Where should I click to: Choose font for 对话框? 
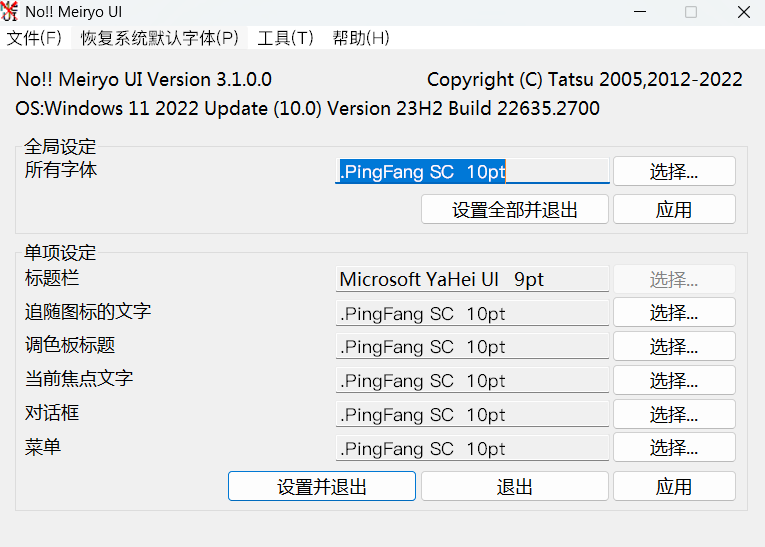tap(673, 414)
